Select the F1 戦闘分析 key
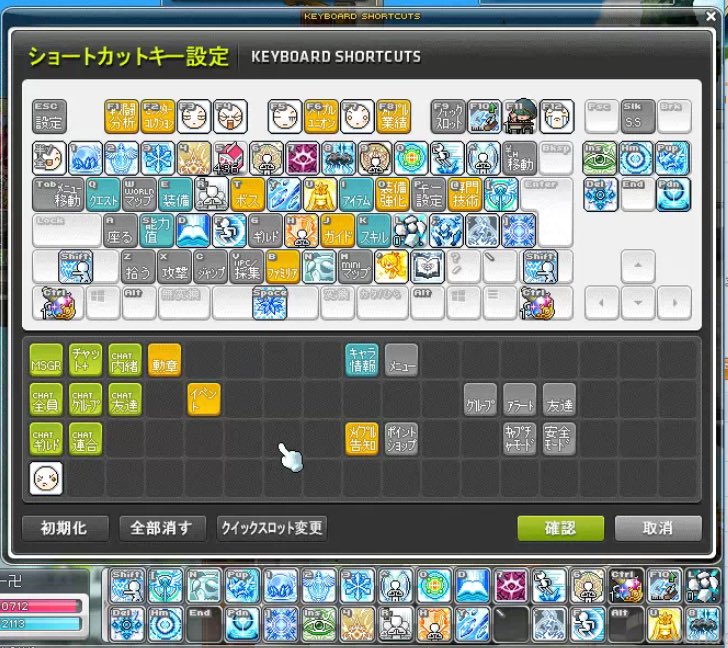This screenshot has height=648, width=728. click(121, 117)
